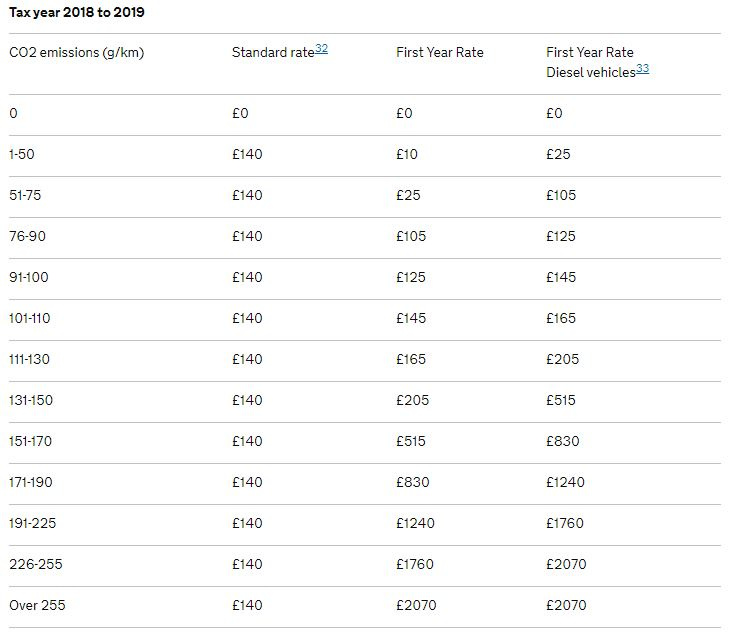Click the 'Tax year 2018 to 2019' heading
Image resolution: width=739 pixels, height=639 pixels.
[77, 12]
